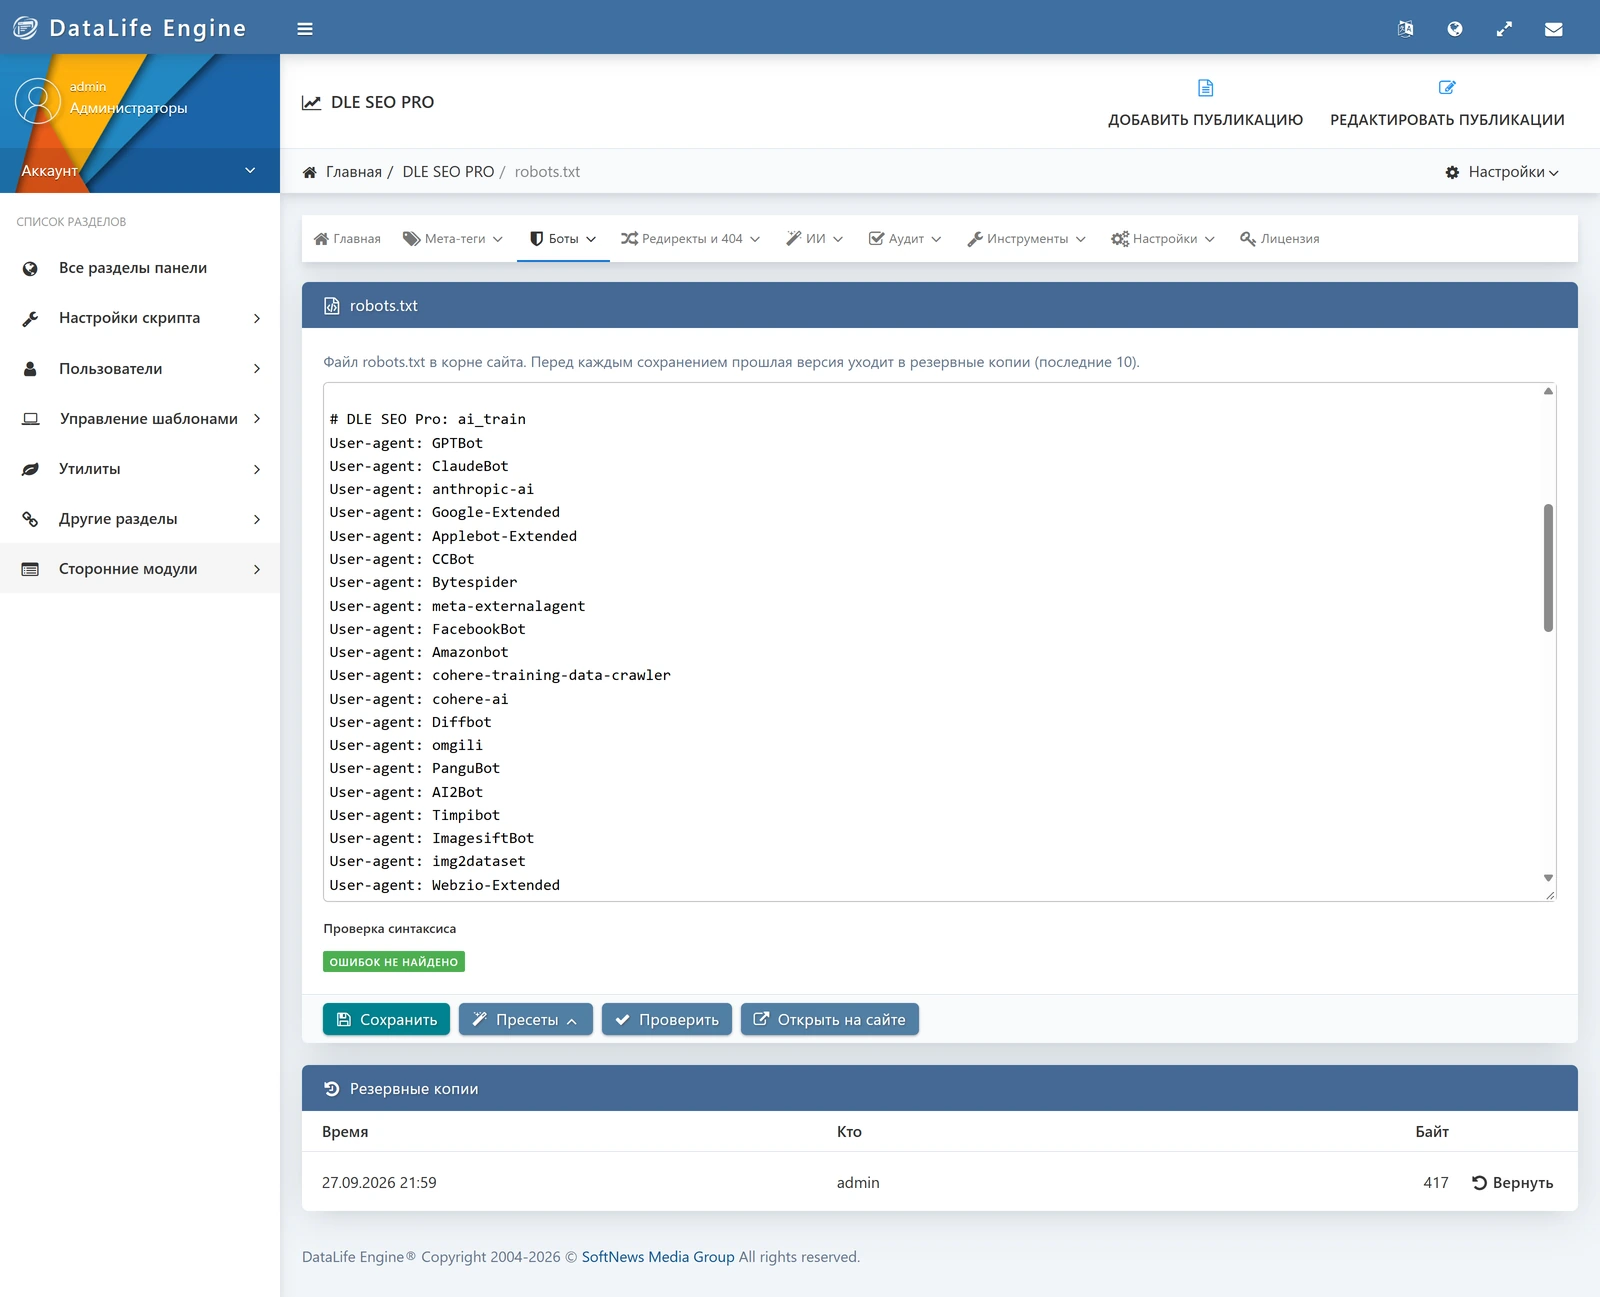This screenshot has width=1600, height=1297.
Task: Open the Инструменты tab dropdown
Action: [x=1026, y=239]
